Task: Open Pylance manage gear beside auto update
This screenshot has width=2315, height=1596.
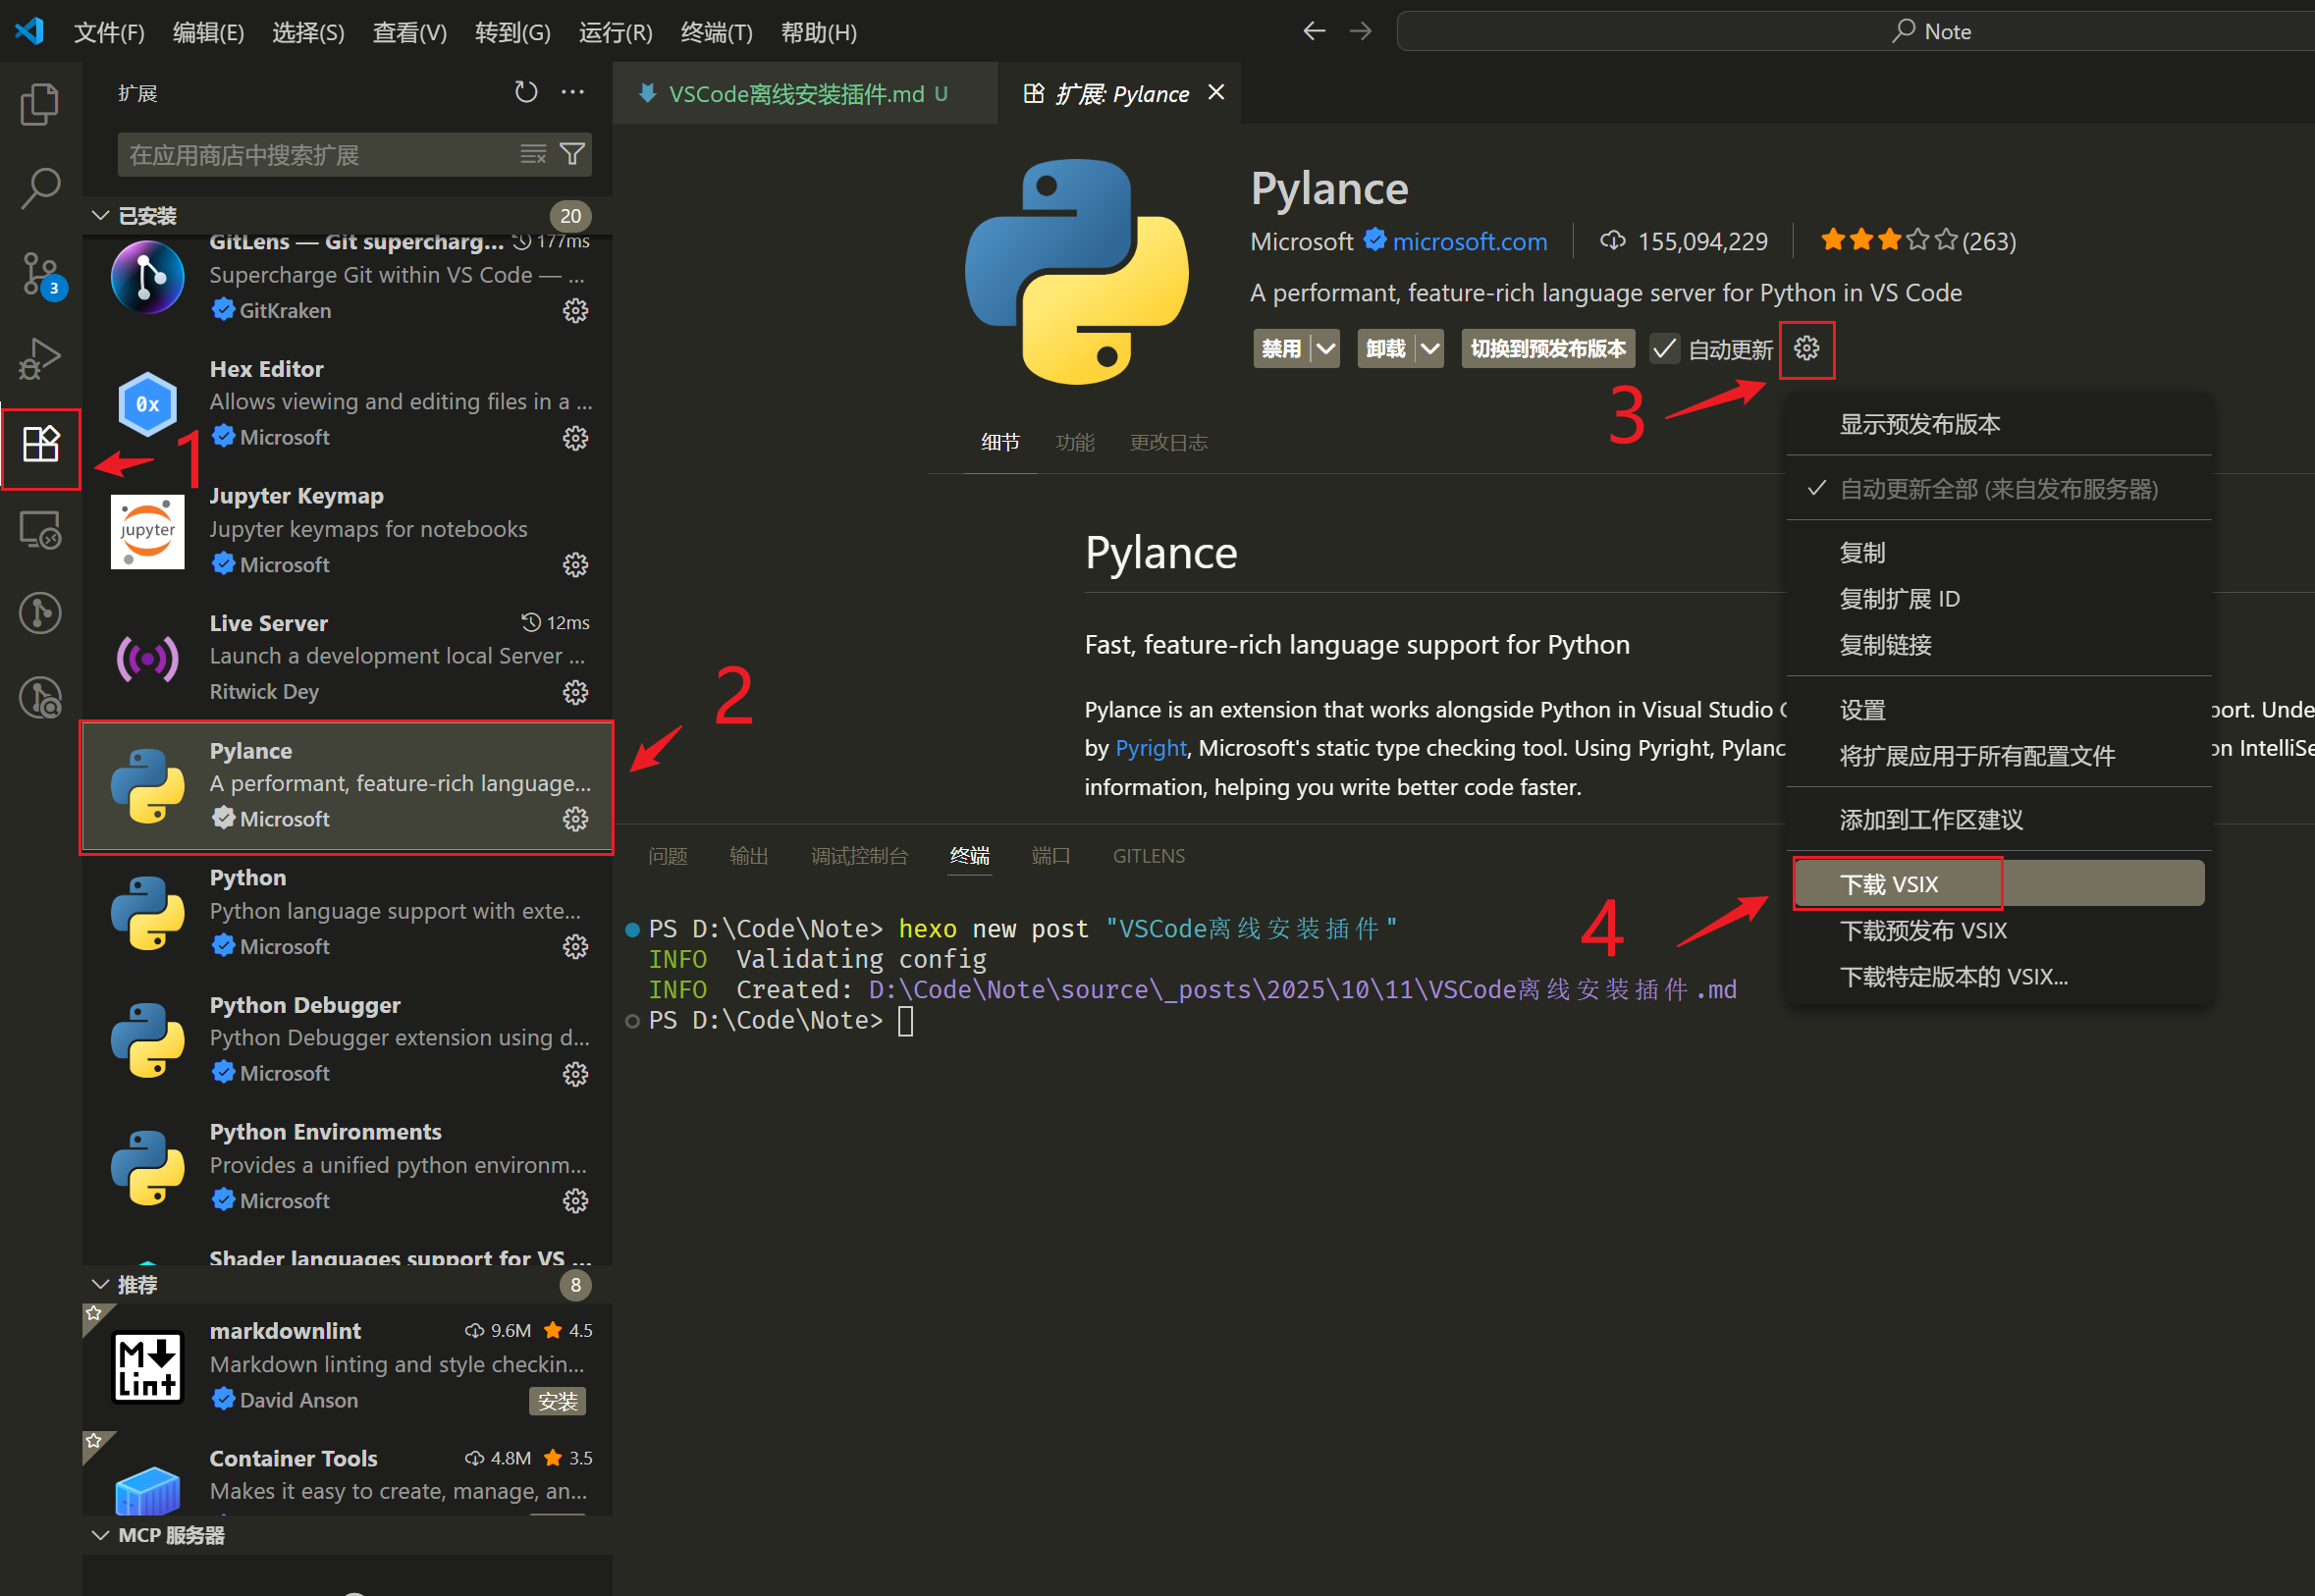Action: point(1806,349)
